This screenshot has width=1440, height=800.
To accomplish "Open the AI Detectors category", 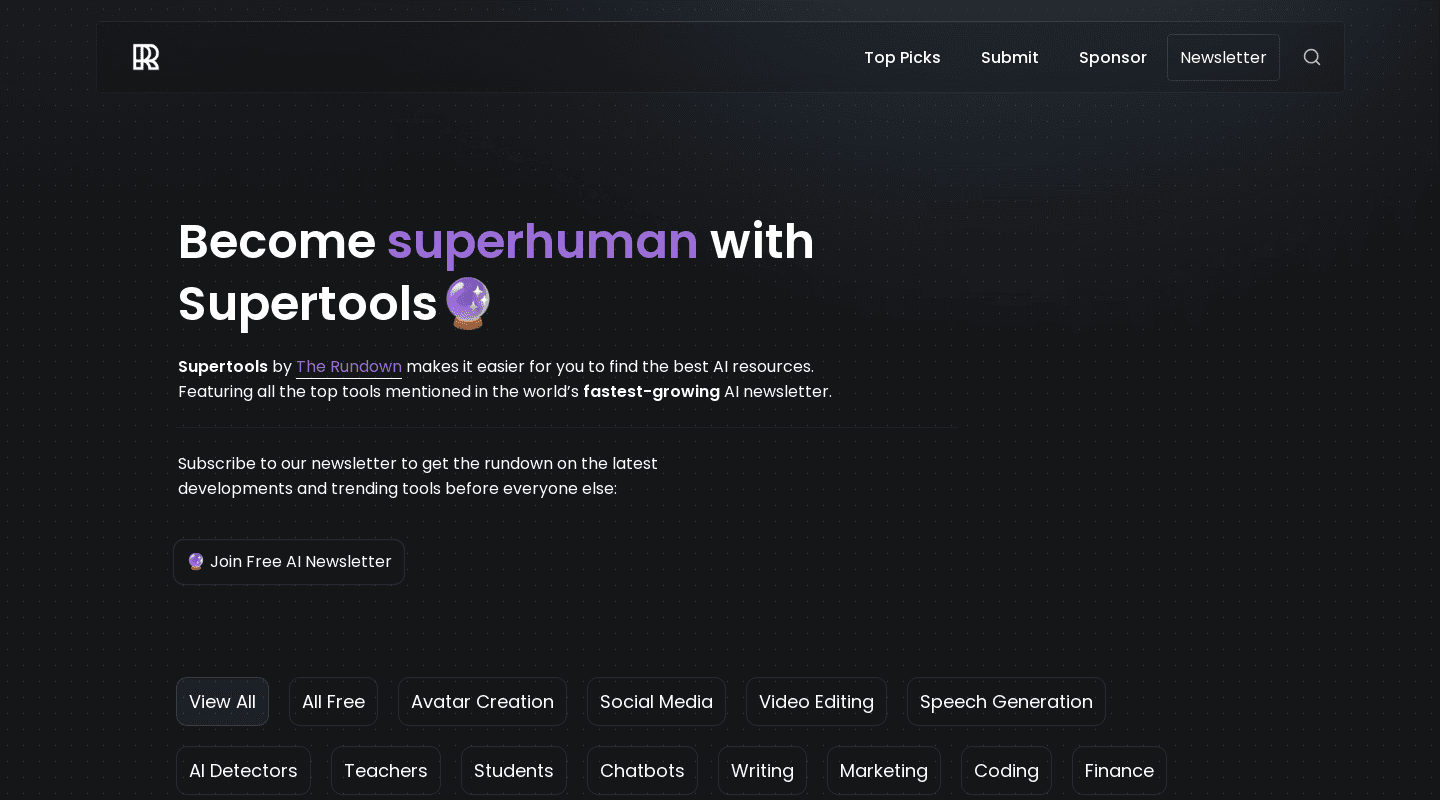I will [x=243, y=771].
